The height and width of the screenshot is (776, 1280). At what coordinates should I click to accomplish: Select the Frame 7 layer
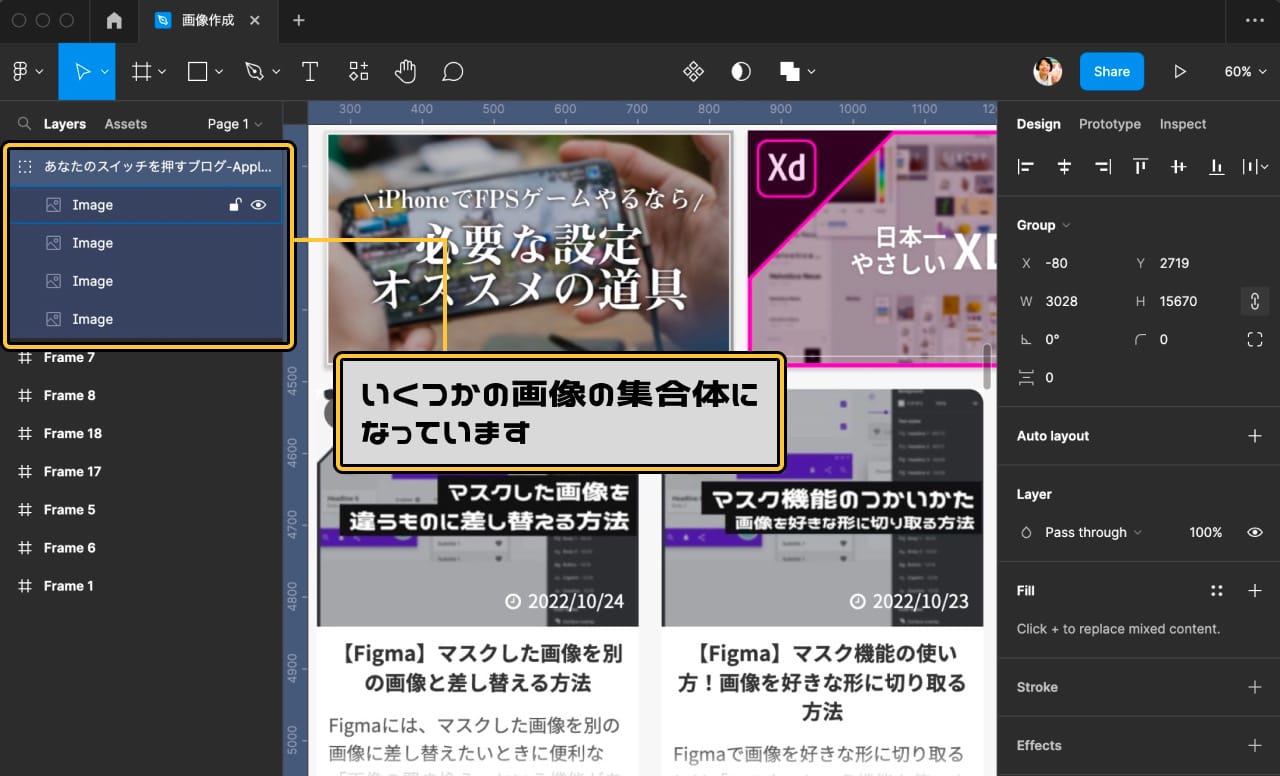pos(141,358)
